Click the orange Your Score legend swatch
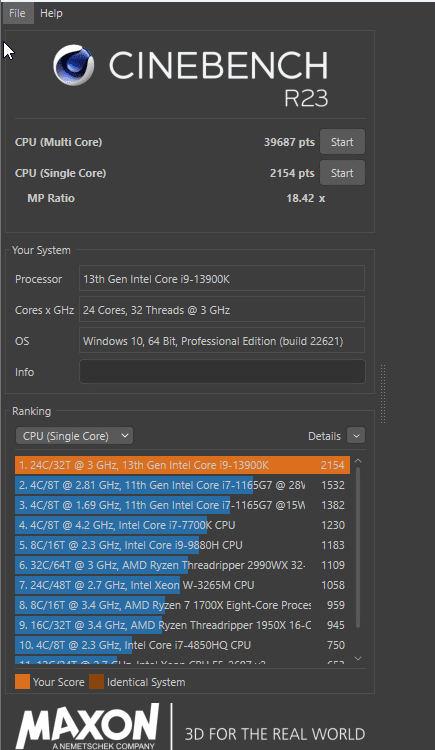This screenshot has width=435, height=750. coord(22,682)
